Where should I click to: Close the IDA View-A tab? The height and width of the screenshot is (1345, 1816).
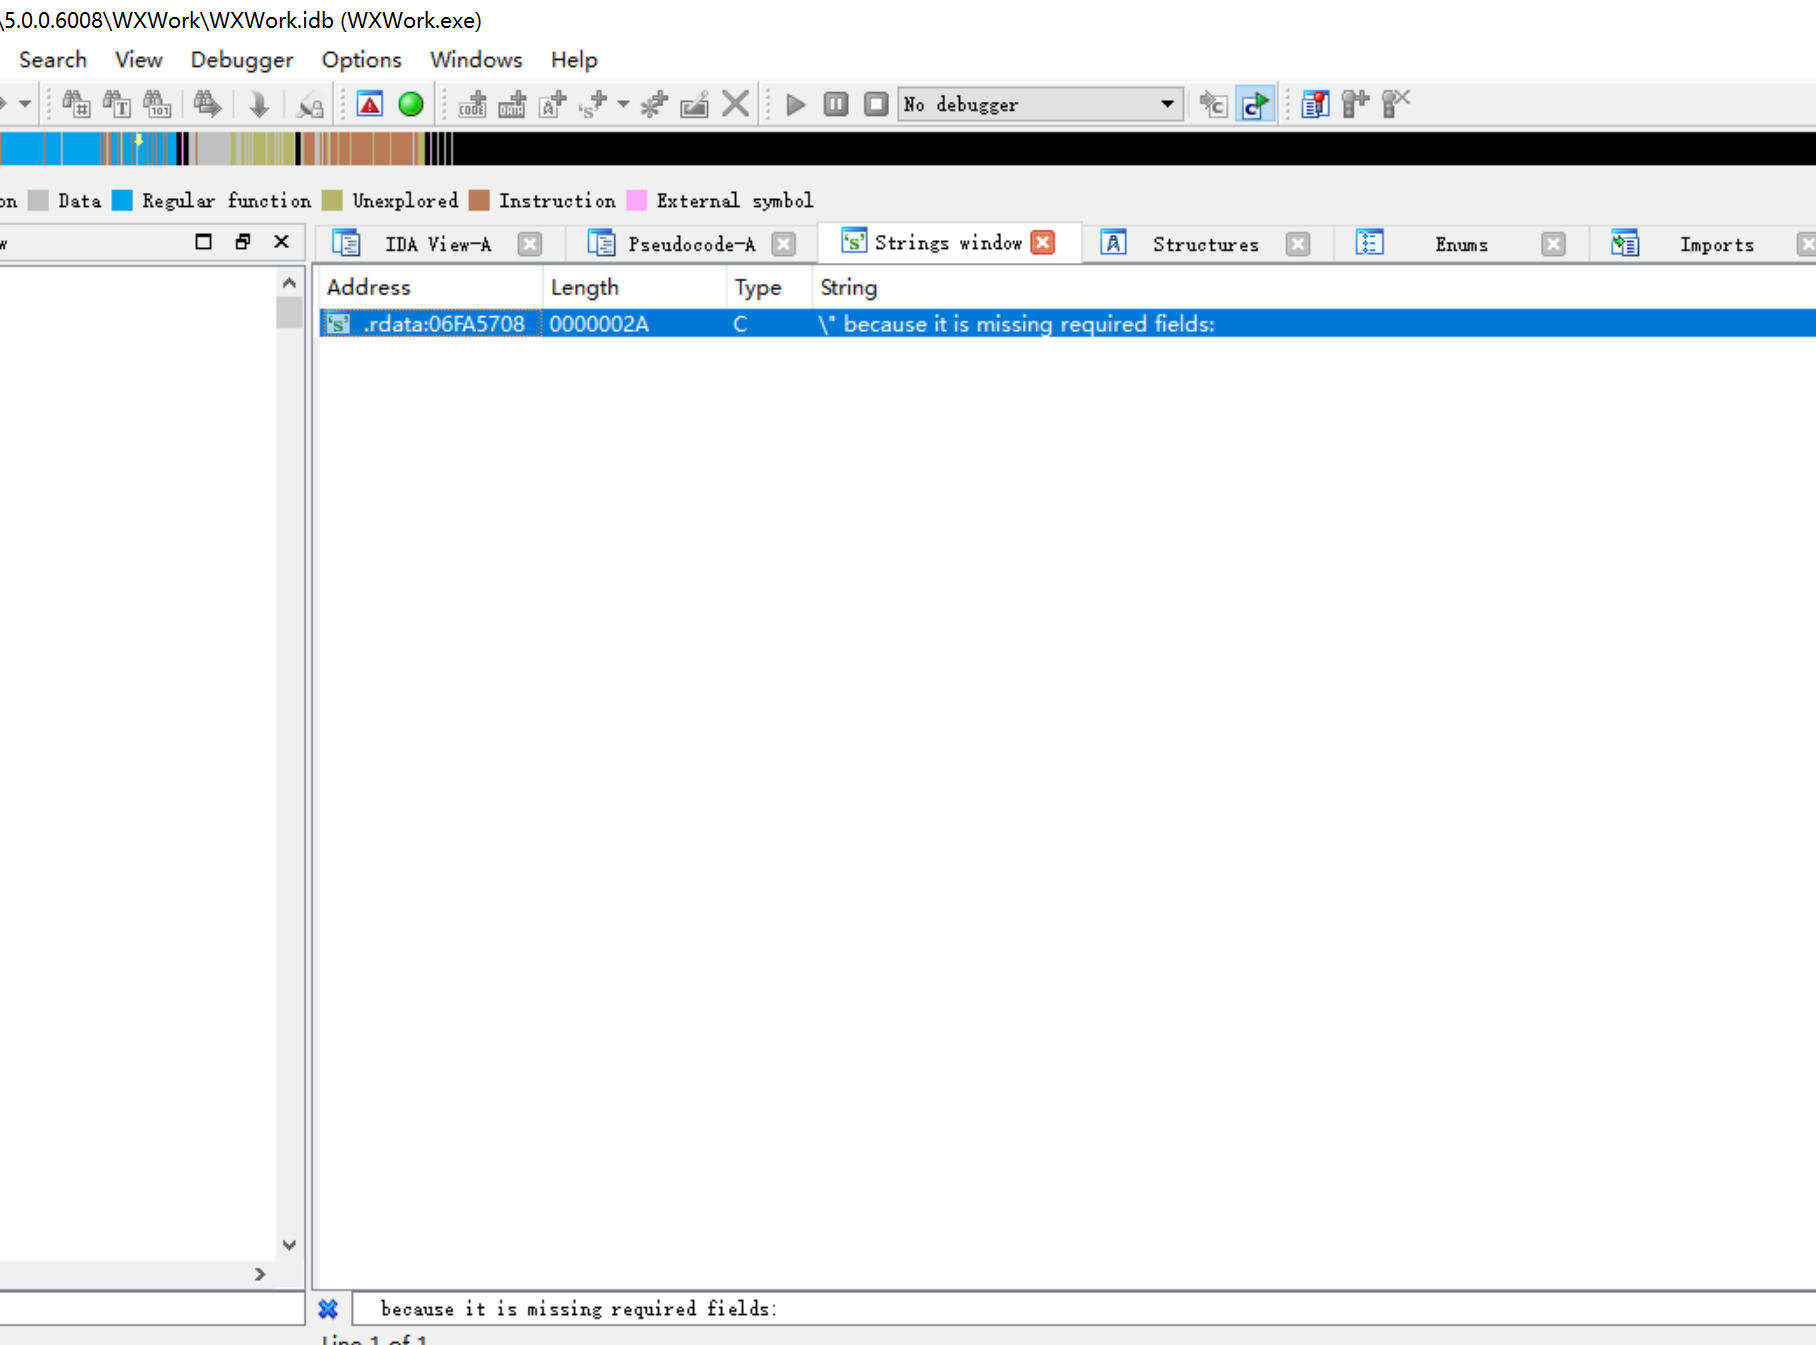click(530, 244)
